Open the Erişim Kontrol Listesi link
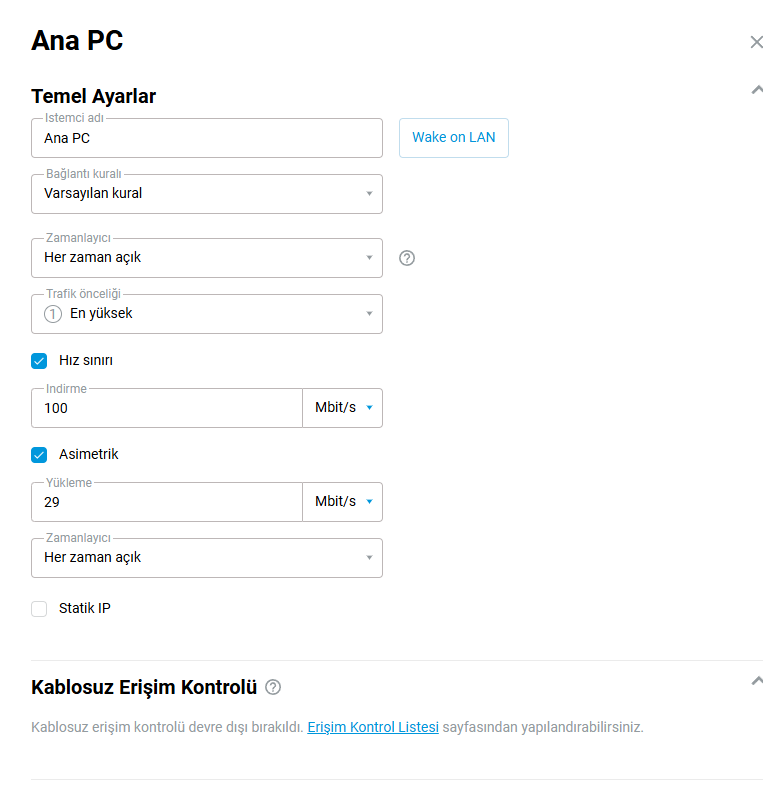 pyautogui.click(x=373, y=727)
